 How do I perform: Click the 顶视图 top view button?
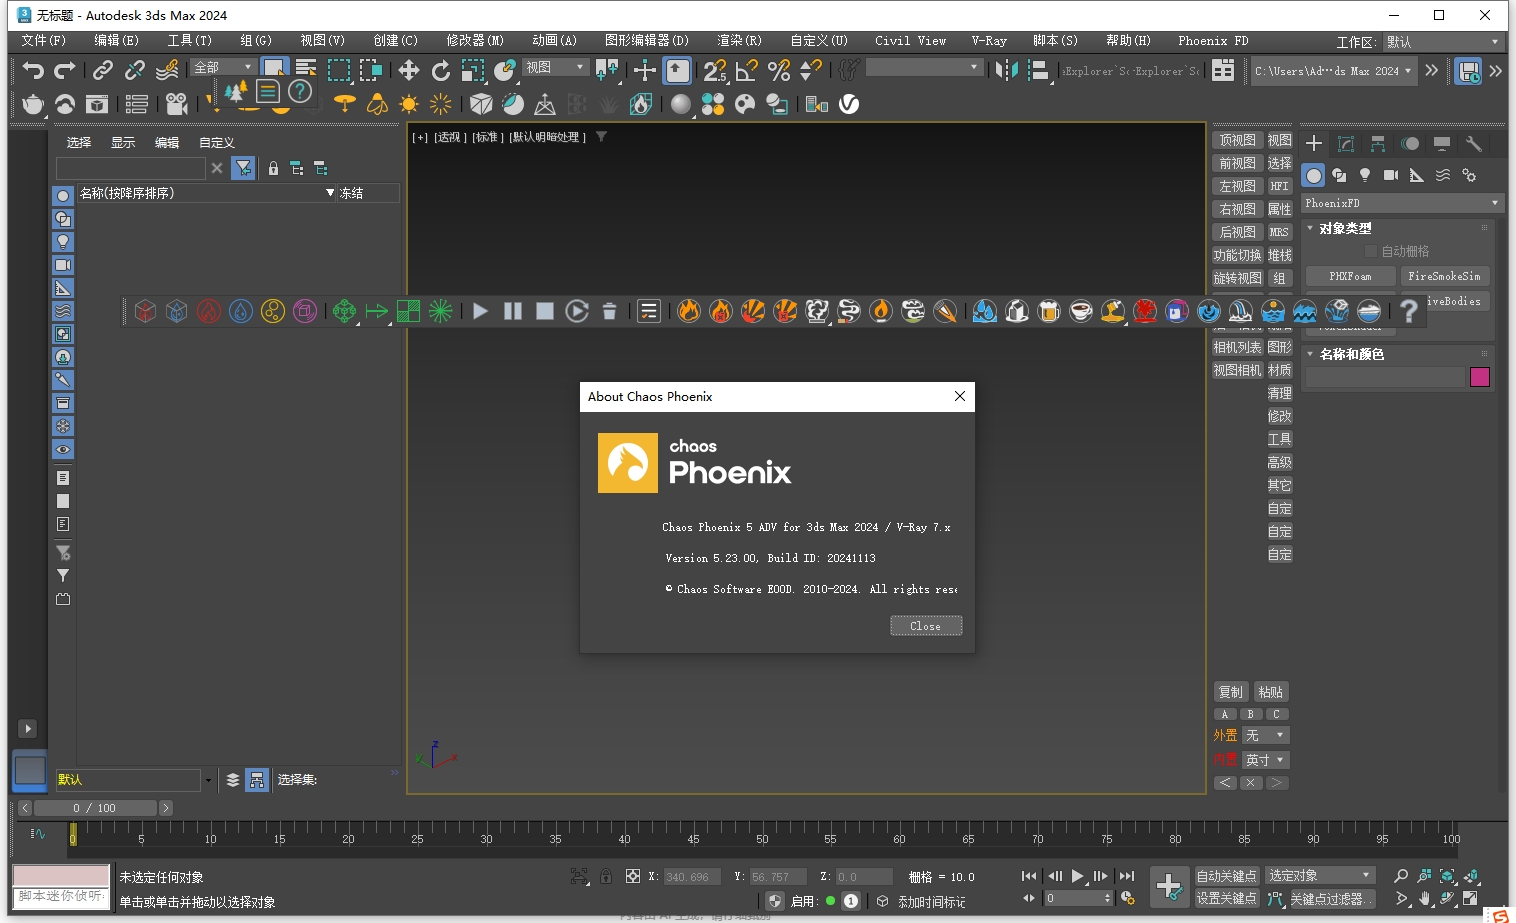[x=1237, y=140]
